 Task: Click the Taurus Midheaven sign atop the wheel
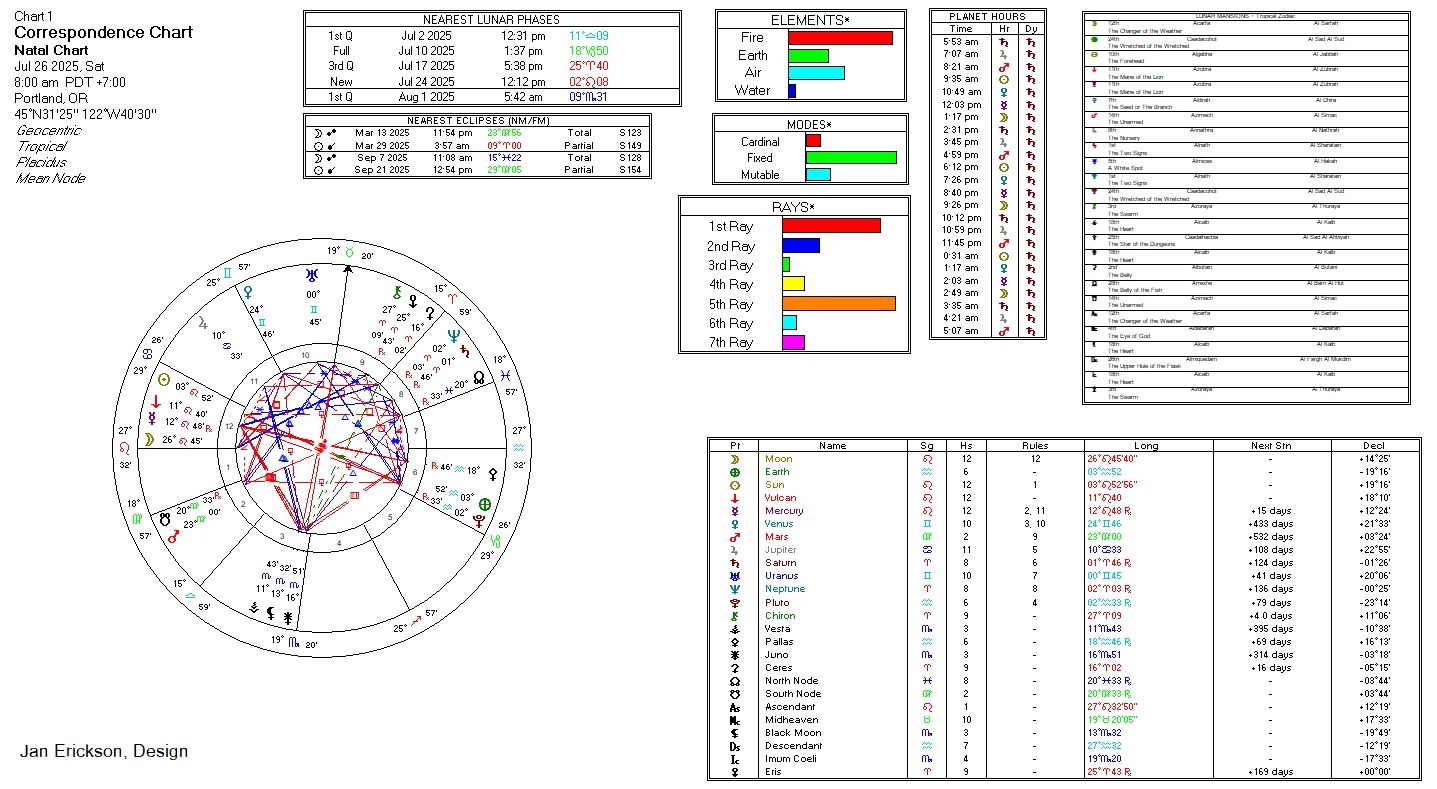tap(349, 254)
